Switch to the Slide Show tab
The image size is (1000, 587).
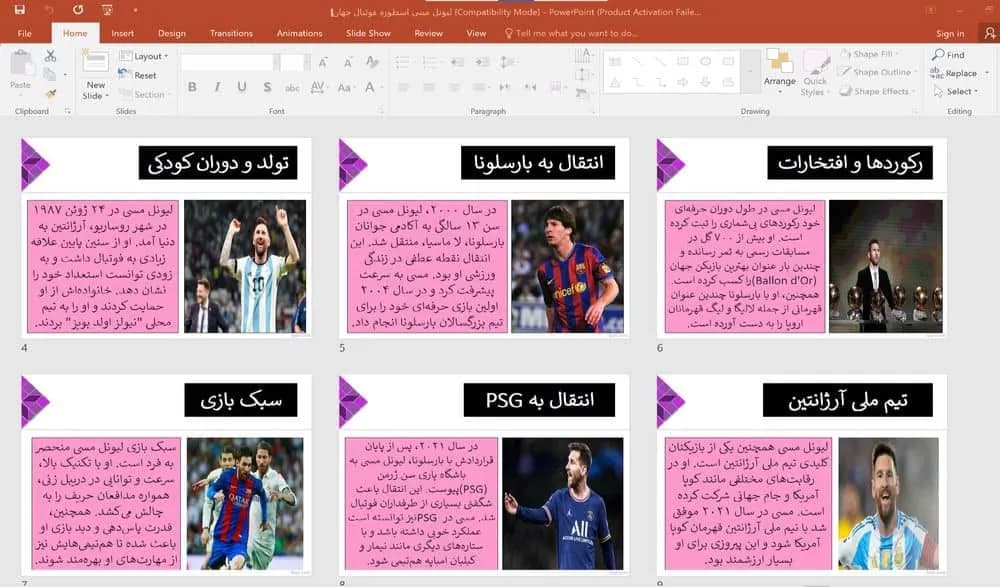[x=368, y=33]
